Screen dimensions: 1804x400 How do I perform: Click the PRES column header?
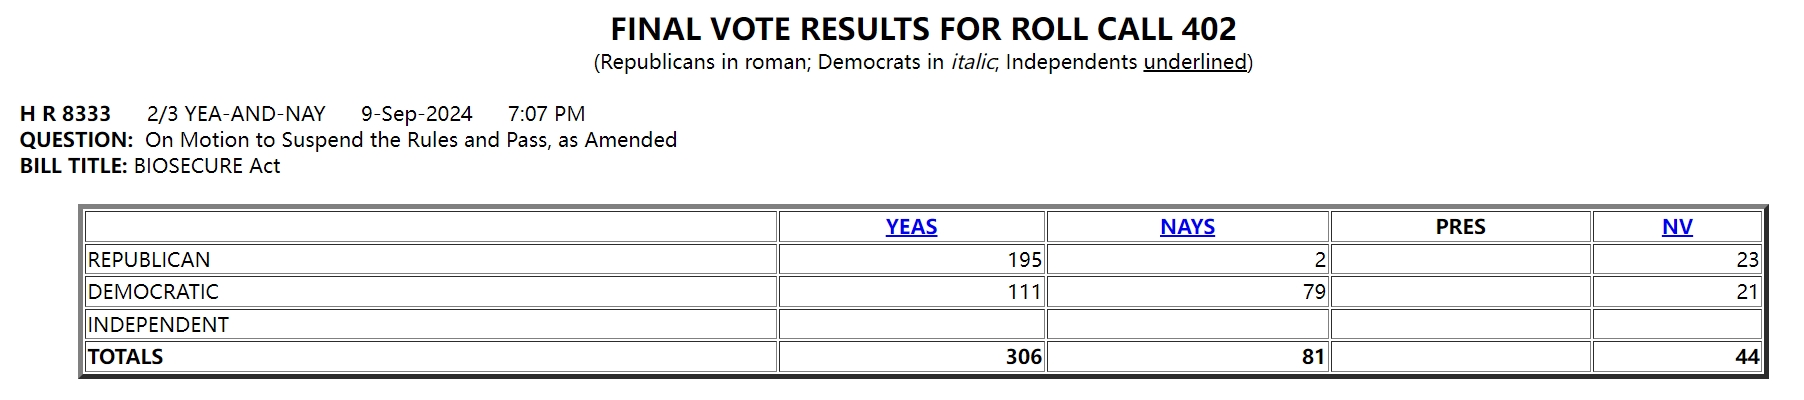[x=1460, y=227]
